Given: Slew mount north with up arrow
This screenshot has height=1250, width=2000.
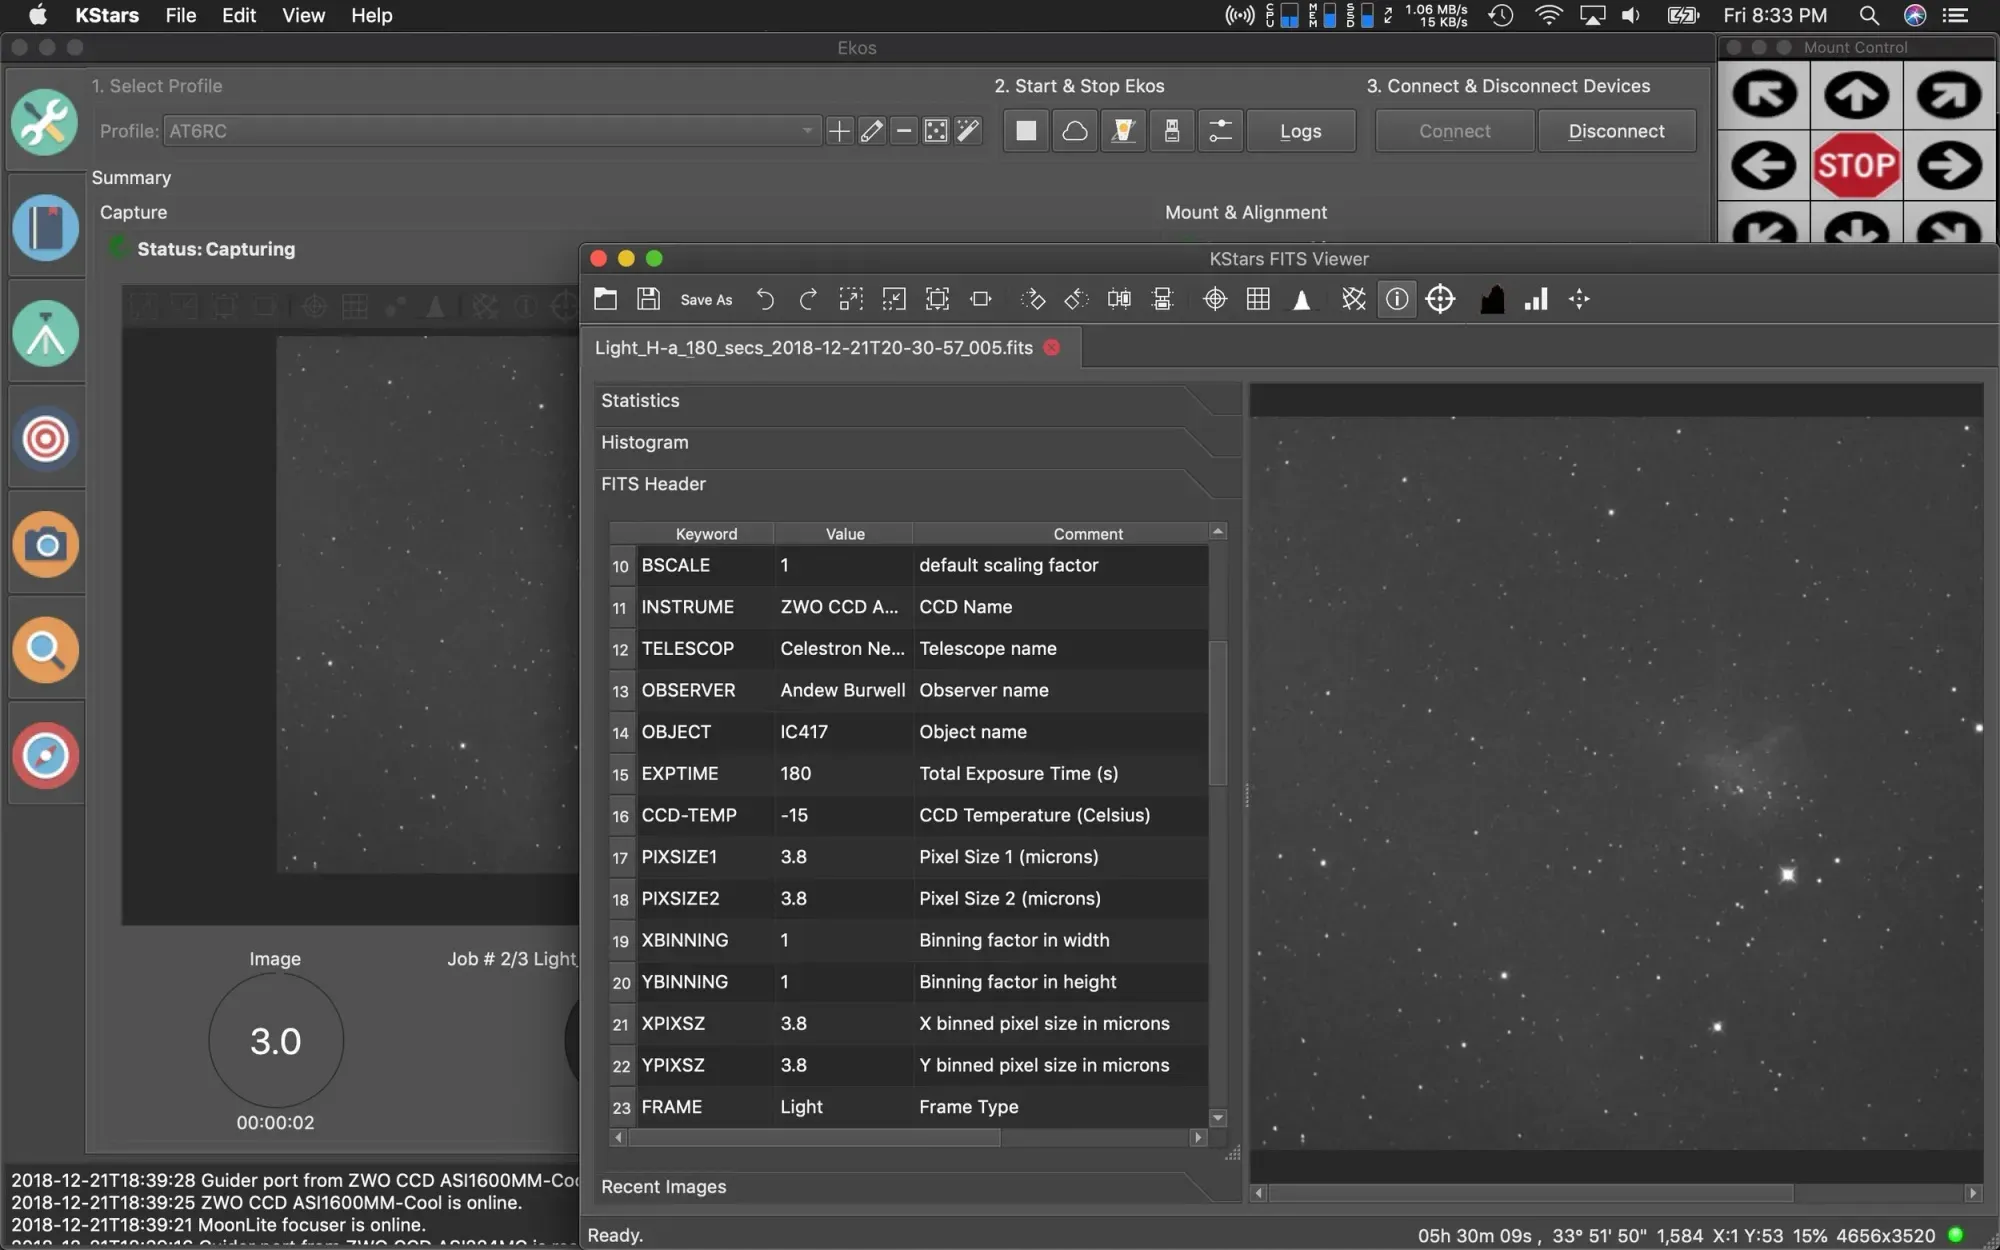Looking at the screenshot, I should pyautogui.click(x=1856, y=95).
